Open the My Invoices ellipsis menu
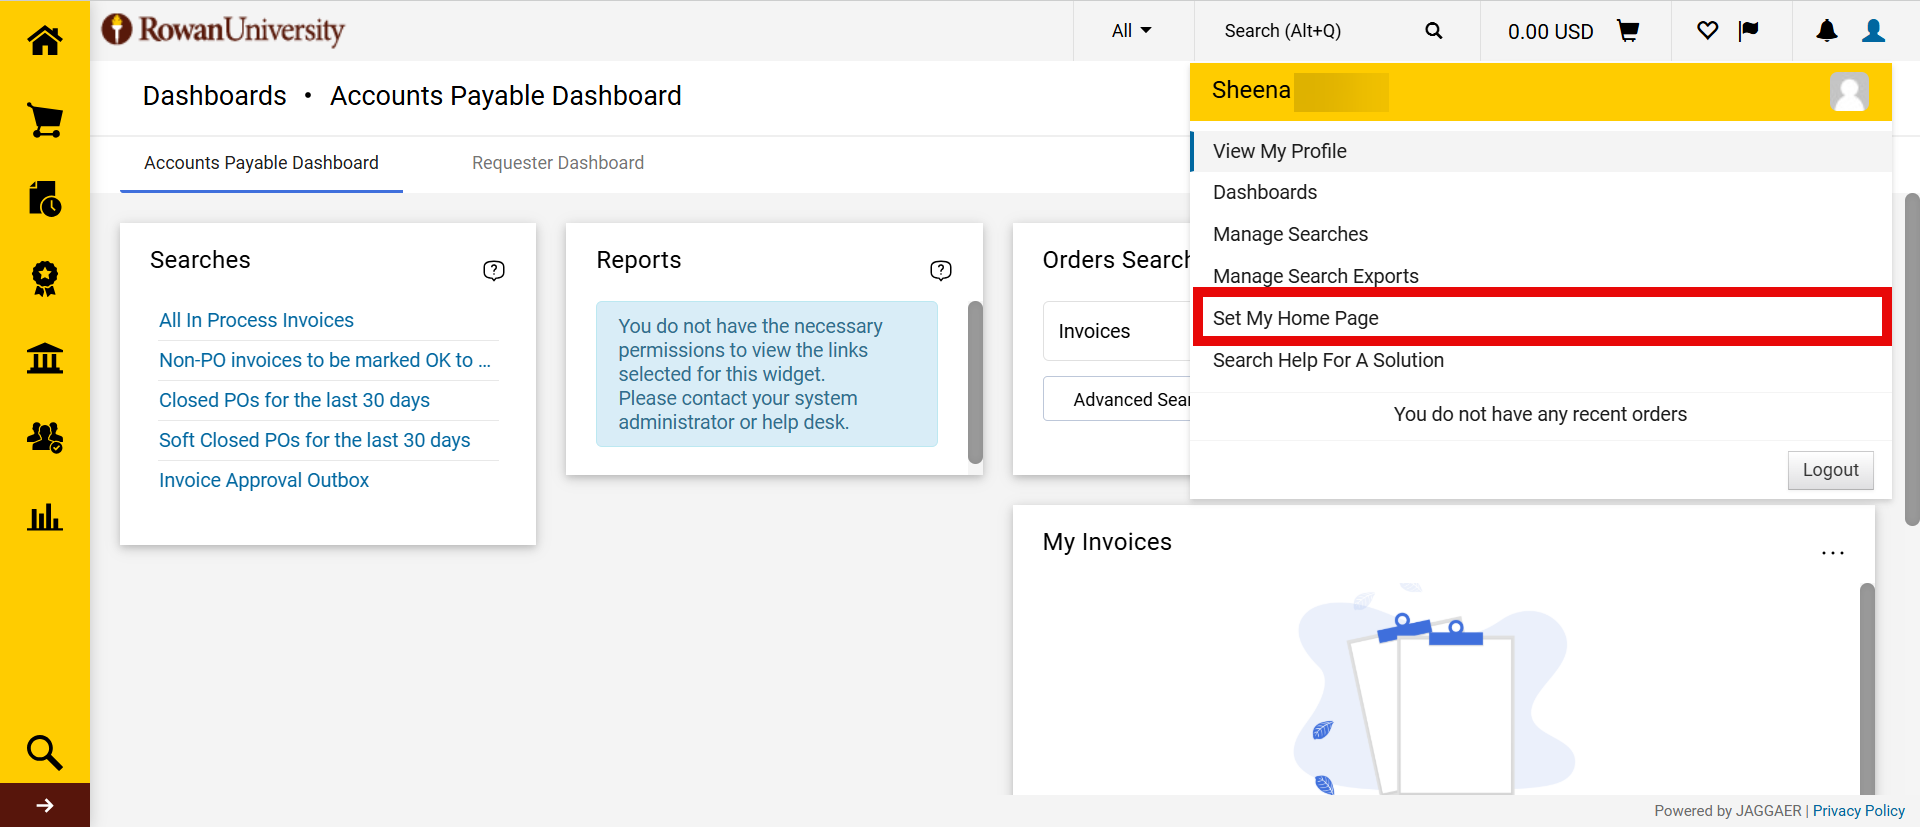1920x827 pixels. (x=1832, y=552)
